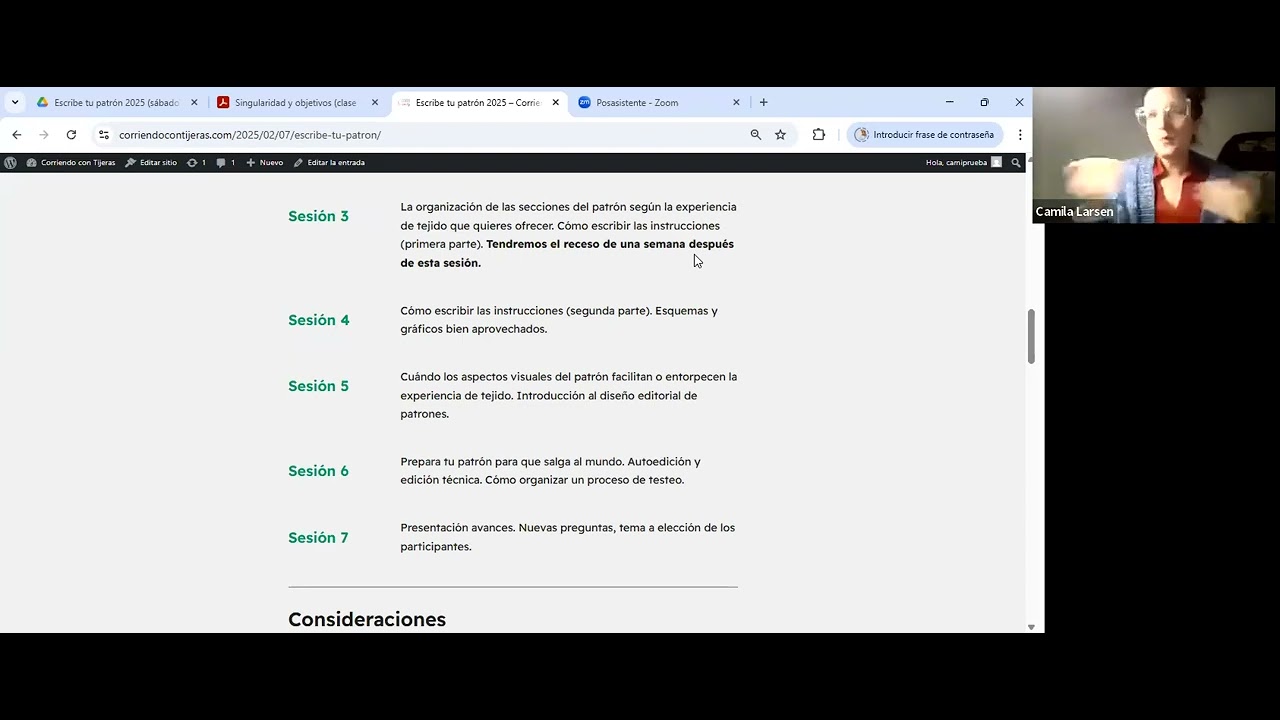Screen dimensions: 1280x720
Task: Reload the current page
Action: [x=71, y=134]
